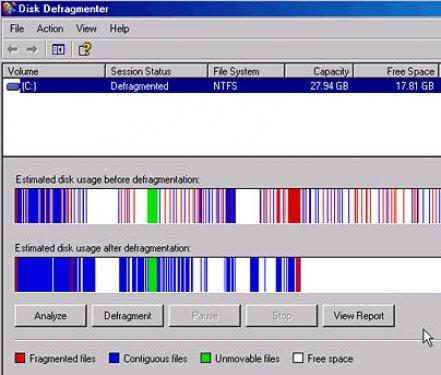Viewport: 441px width, 375px height.
Task: Click the 17.81 GB free space value
Action: (x=415, y=86)
